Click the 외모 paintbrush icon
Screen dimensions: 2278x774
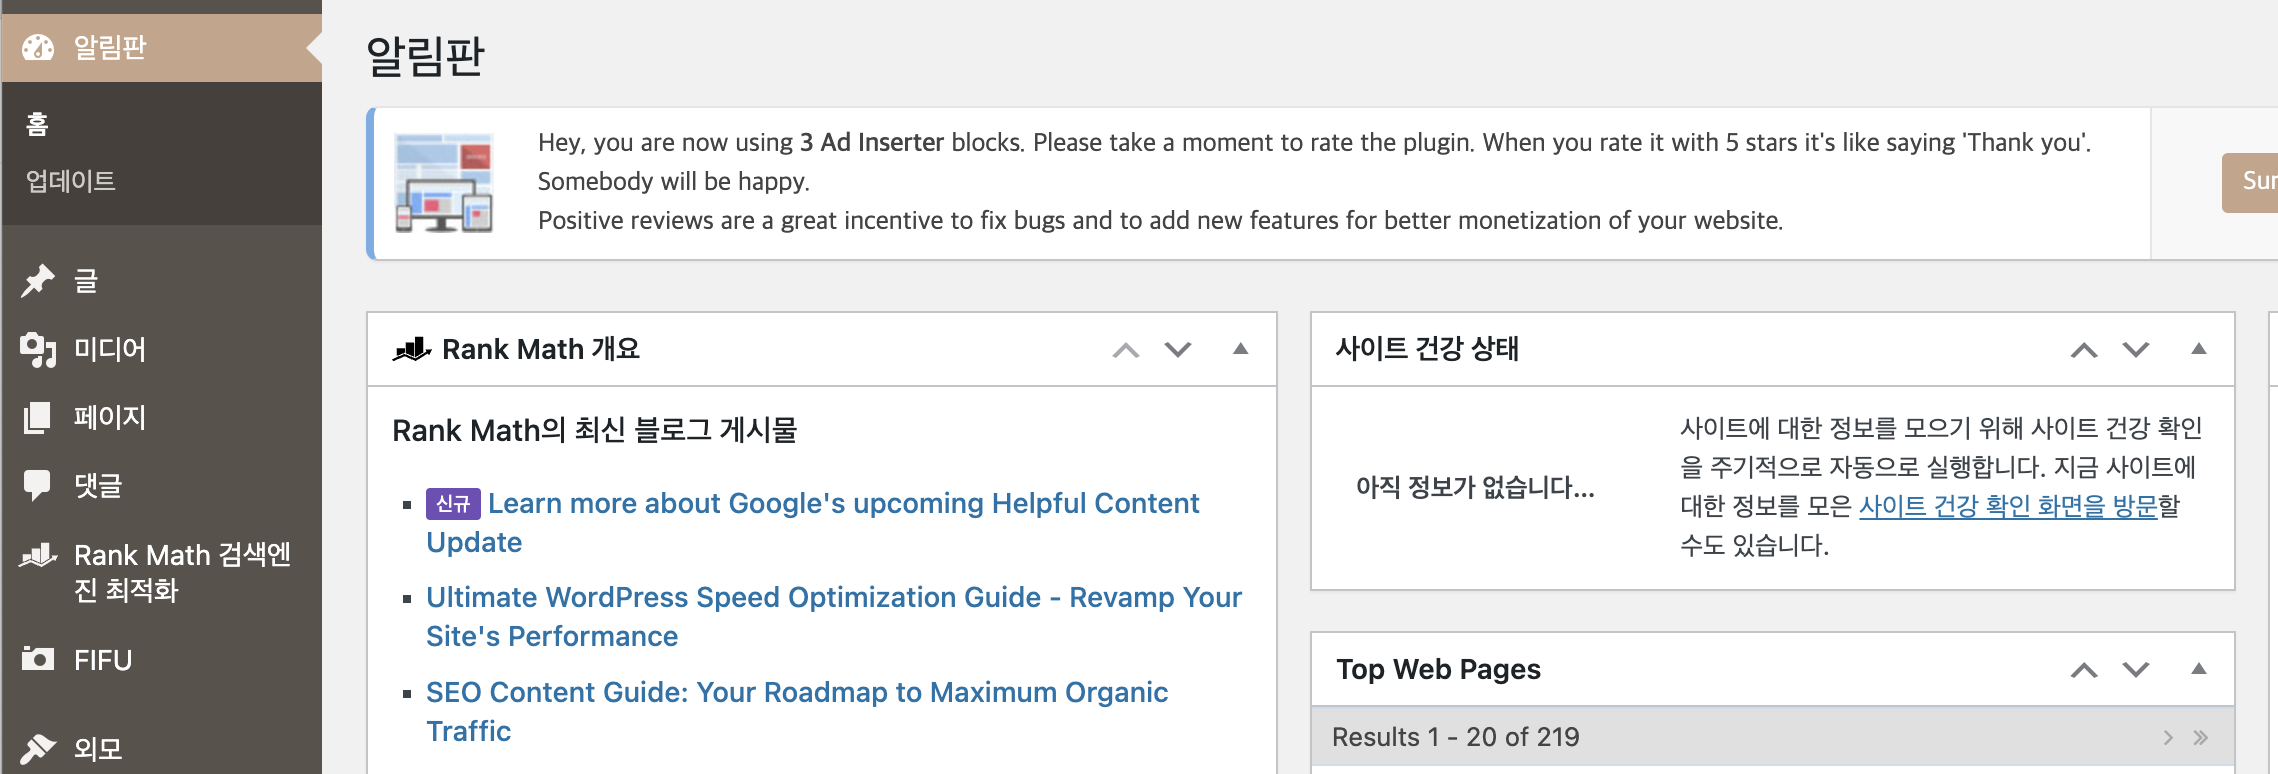tap(38, 748)
